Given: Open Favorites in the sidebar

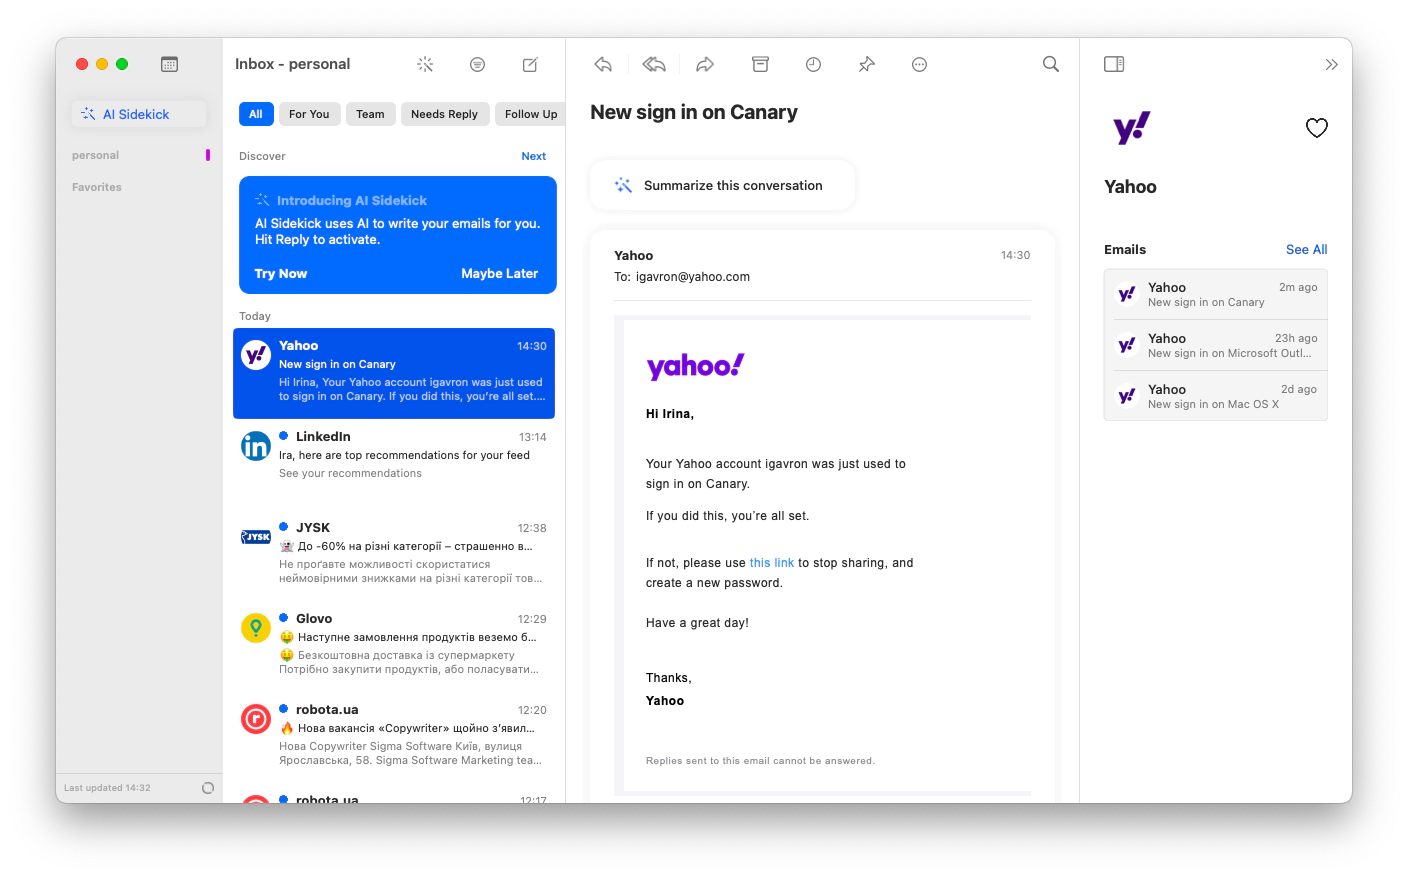Looking at the screenshot, I should (97, 187).
